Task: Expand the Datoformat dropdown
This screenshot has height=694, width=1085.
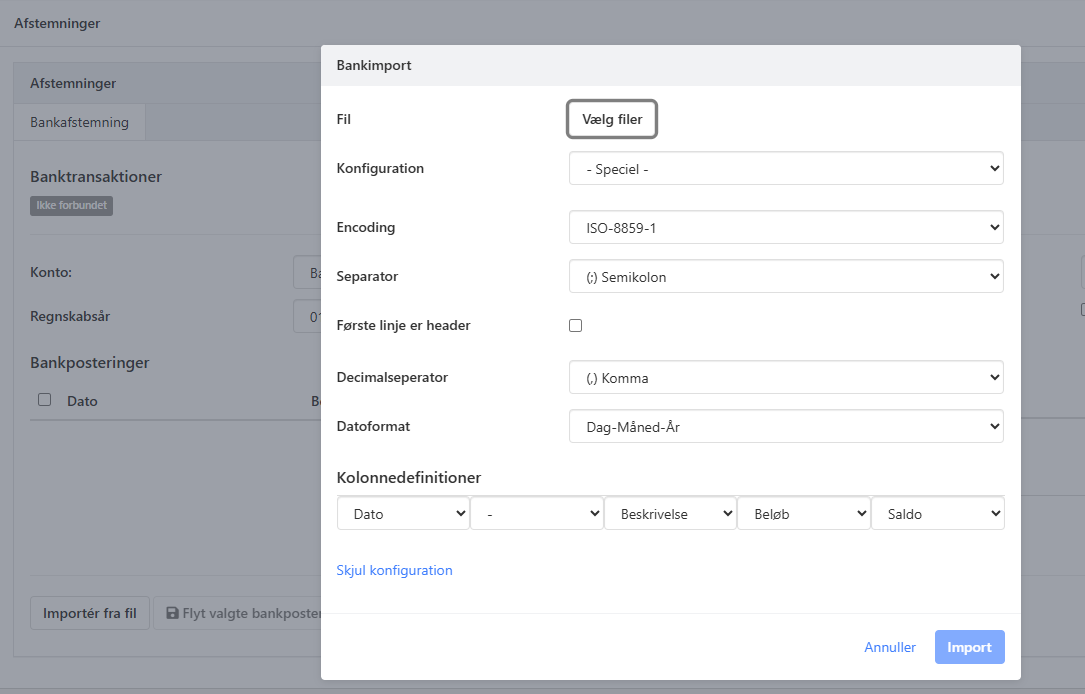Action: point(785,426)
